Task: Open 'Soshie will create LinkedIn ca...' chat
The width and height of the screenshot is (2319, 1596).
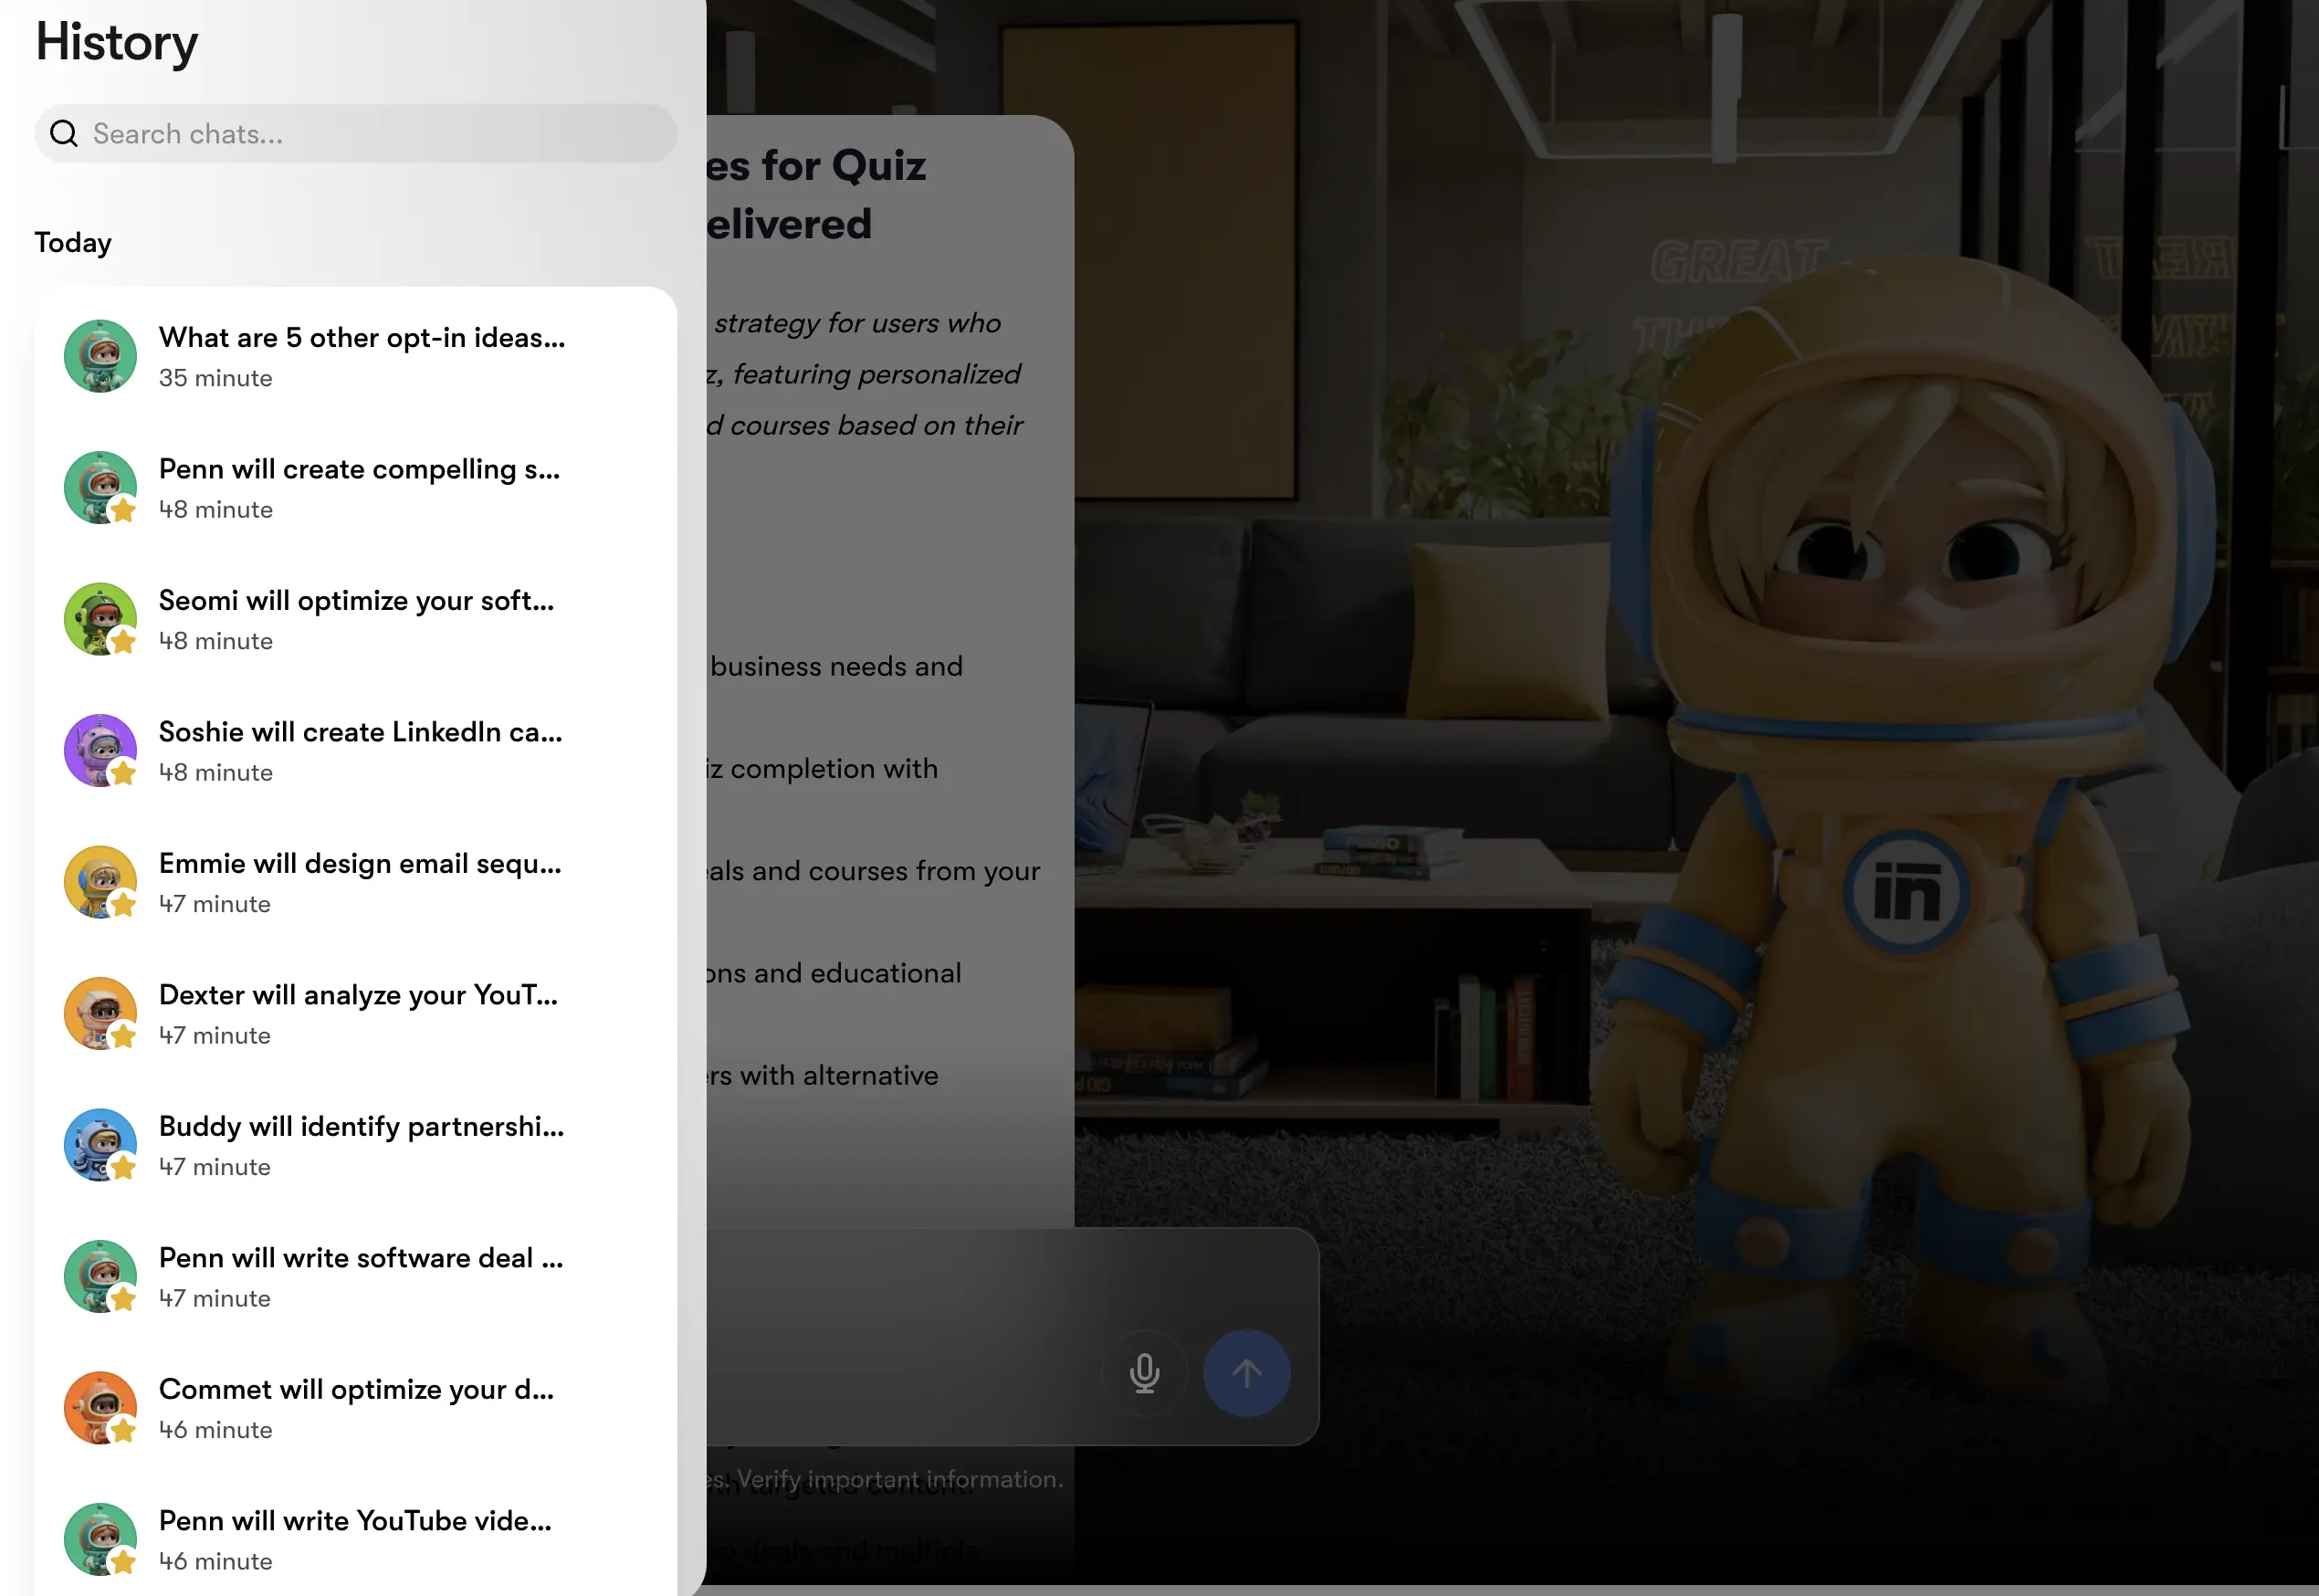Action: click(360, 732)
